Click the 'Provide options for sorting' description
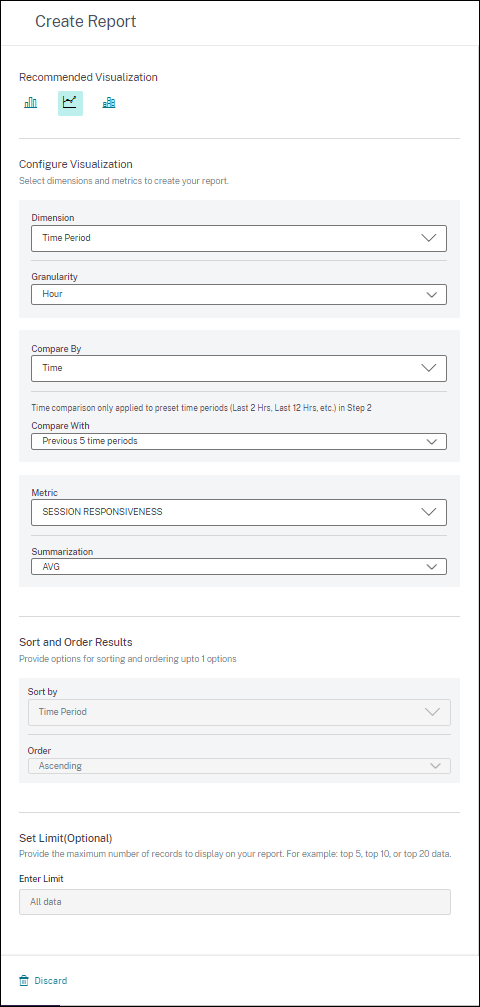Screen dimensions: 480x1007 pos(128,659)
